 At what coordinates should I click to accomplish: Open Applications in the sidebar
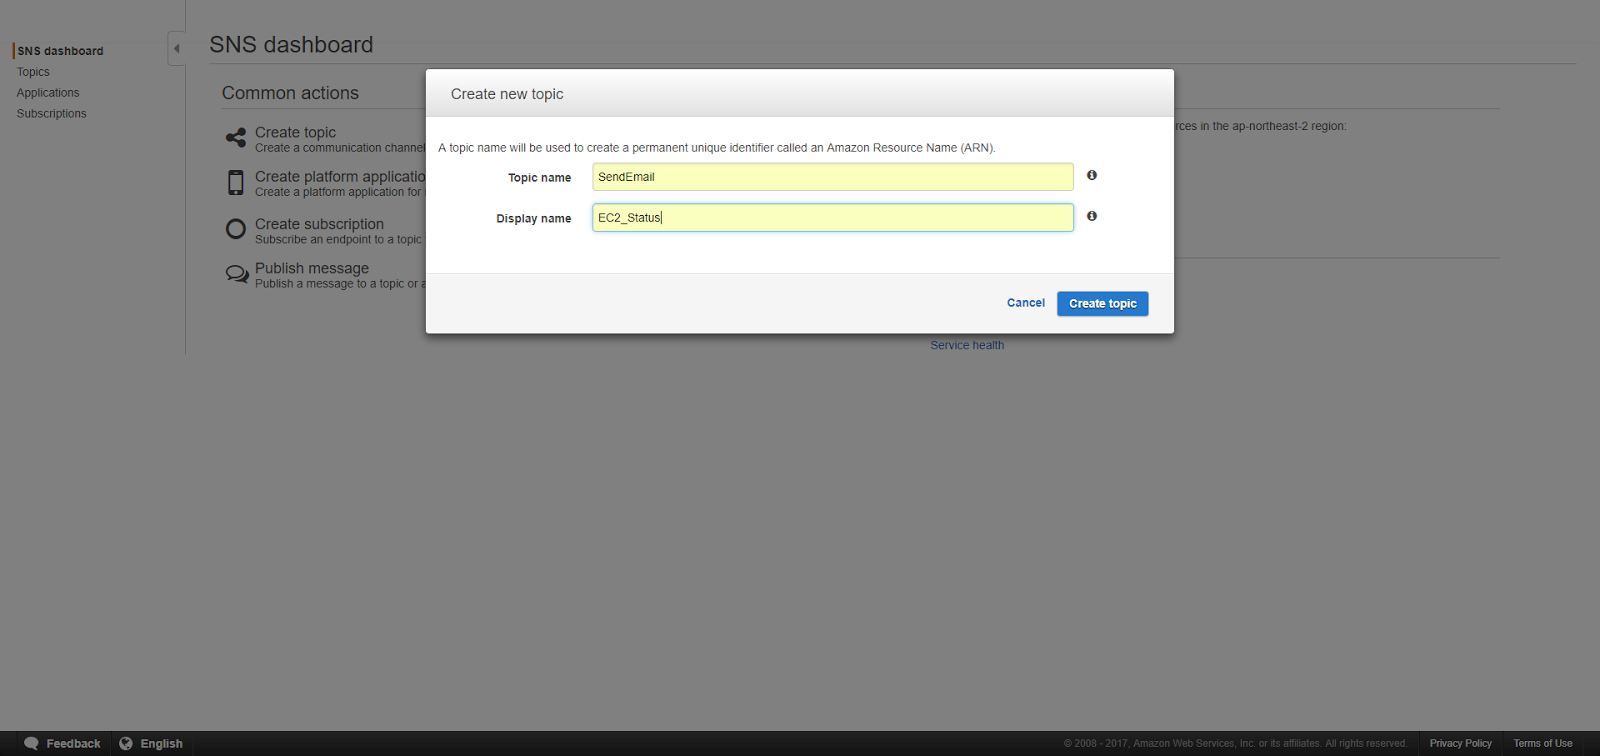click(x=48, y=93)
